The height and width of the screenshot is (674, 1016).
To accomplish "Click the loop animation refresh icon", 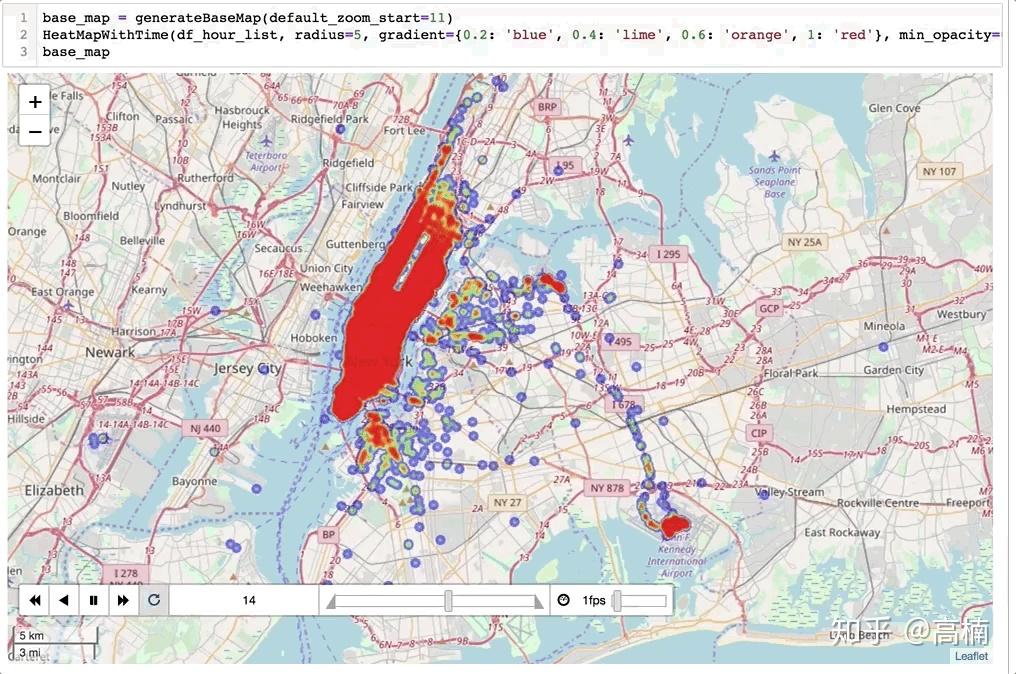I will coord(153,599).
